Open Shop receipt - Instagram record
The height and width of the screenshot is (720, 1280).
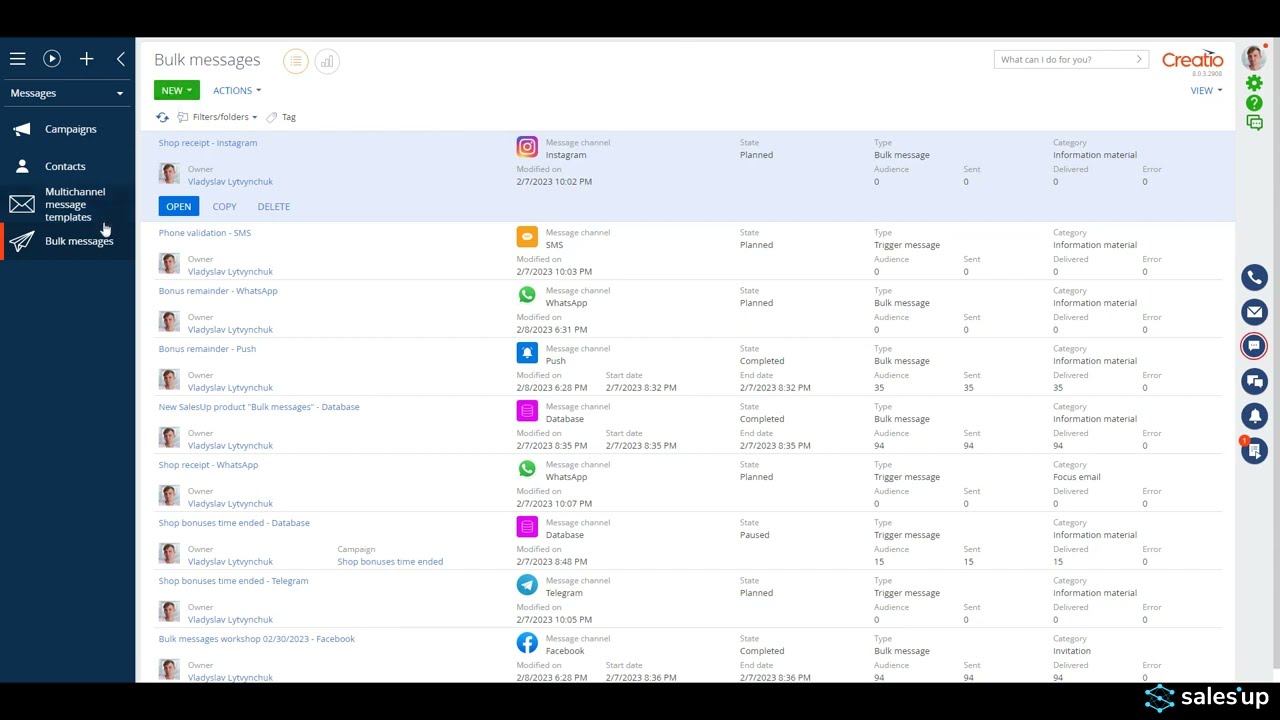tap(208, 143)
